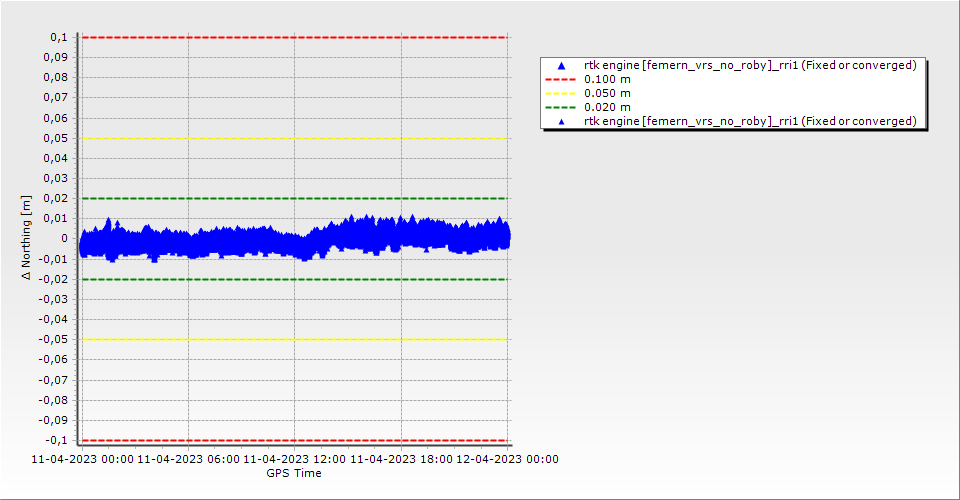This screenshot has height=500, width=960.
Task: Select the GPS Time axis title
Action: coord(293,473)
